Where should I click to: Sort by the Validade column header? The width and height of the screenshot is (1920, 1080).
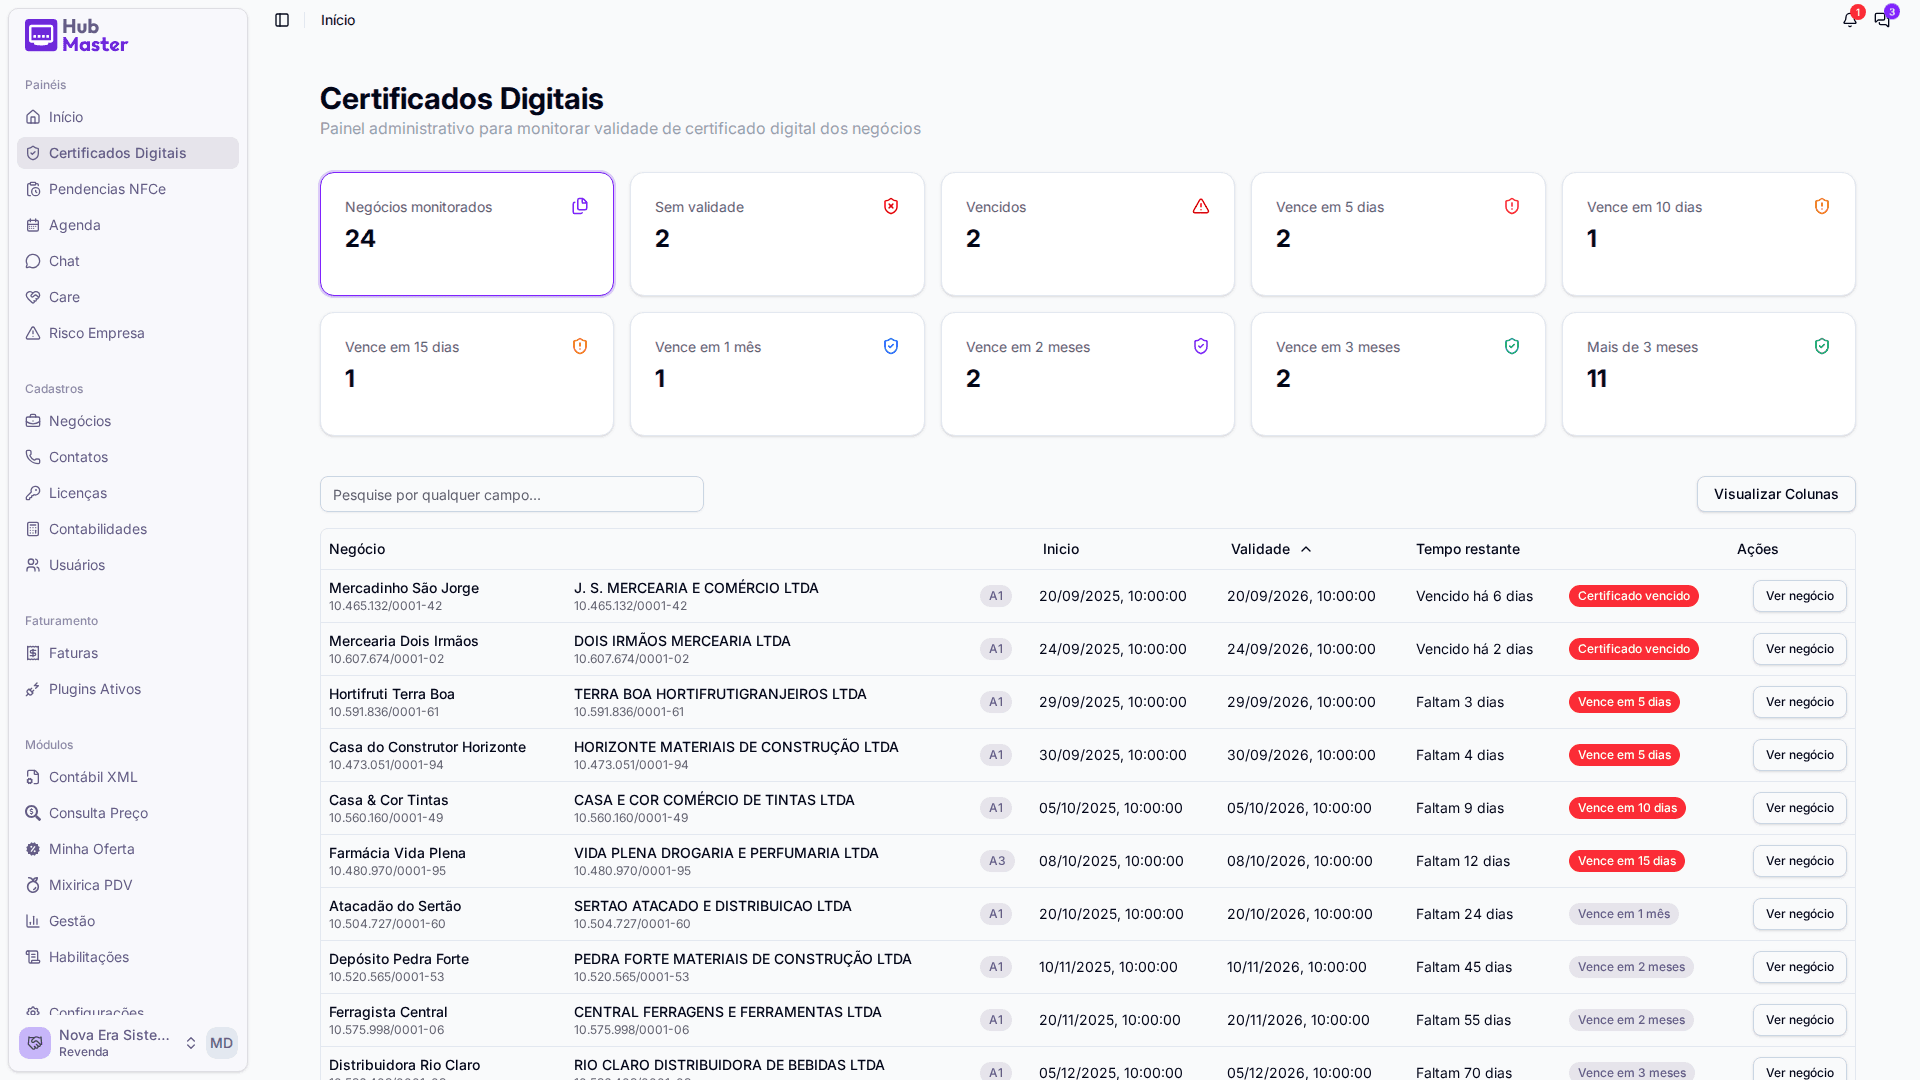(x=1270, y=549)
